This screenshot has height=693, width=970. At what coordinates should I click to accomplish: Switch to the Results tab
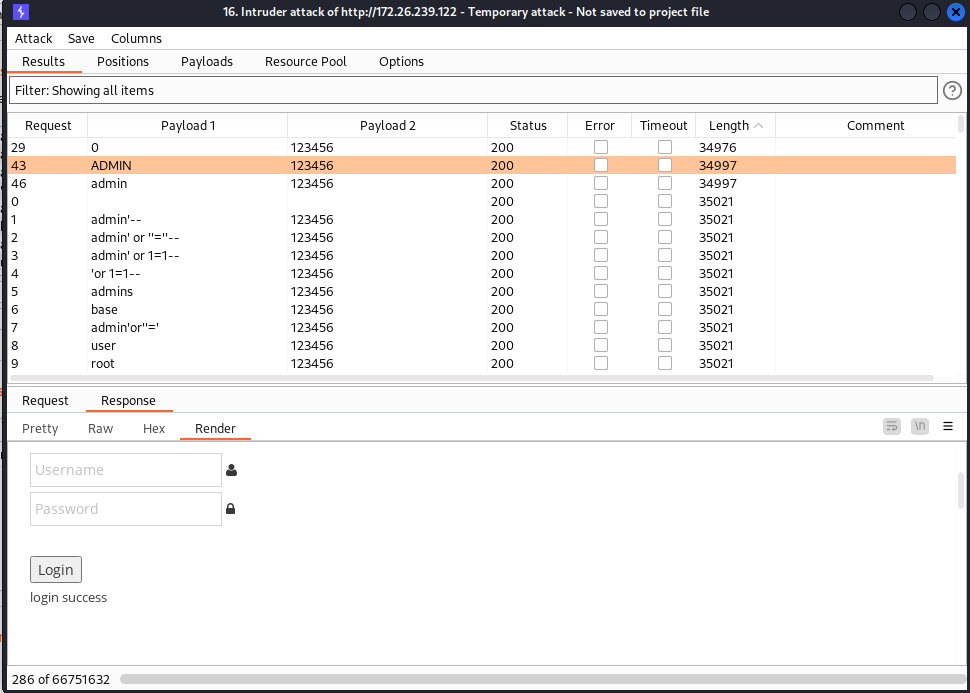click(43, 61)
